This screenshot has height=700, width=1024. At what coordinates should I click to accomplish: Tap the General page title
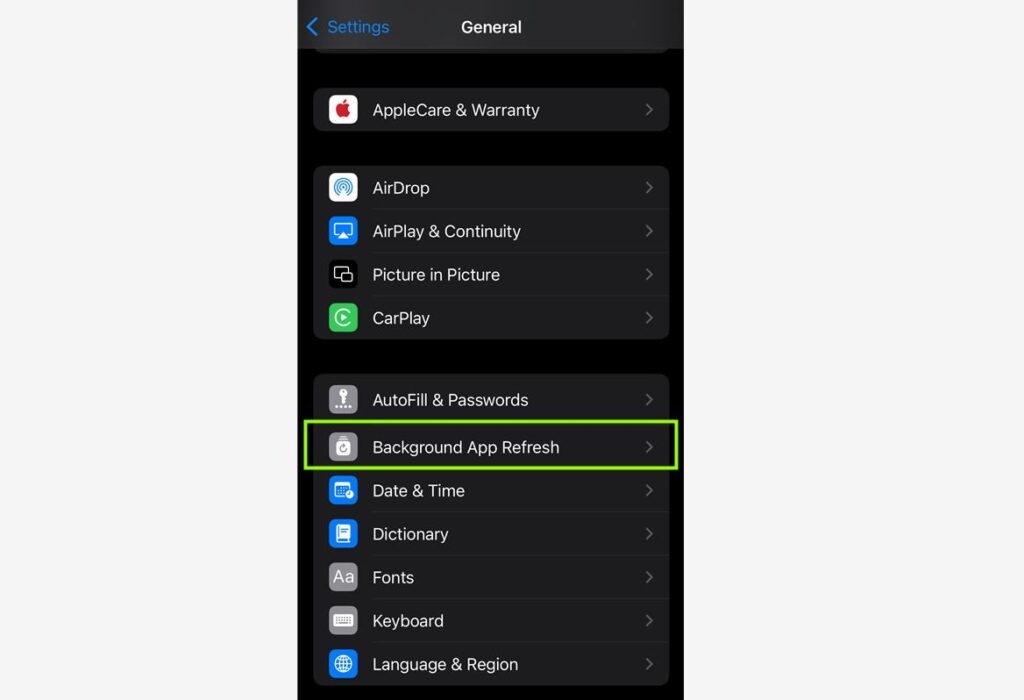point(491,27)
